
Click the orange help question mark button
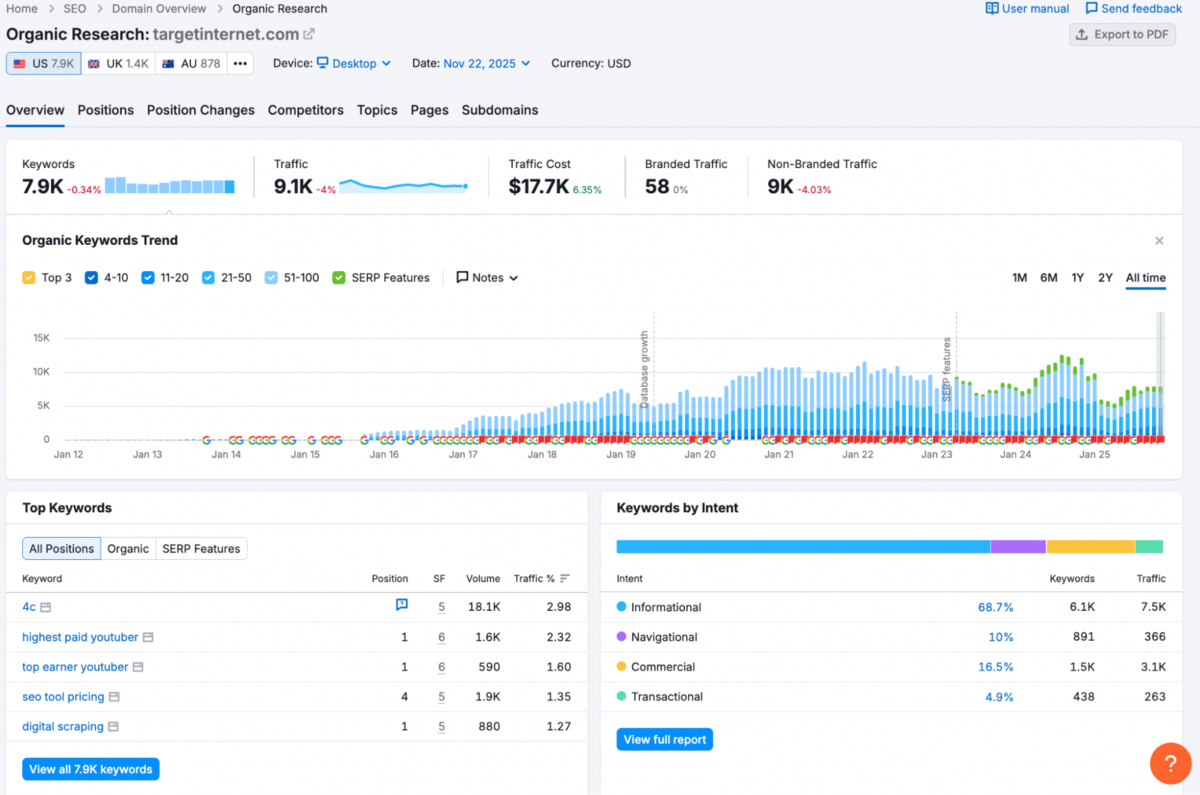[x=1170, y=763]
